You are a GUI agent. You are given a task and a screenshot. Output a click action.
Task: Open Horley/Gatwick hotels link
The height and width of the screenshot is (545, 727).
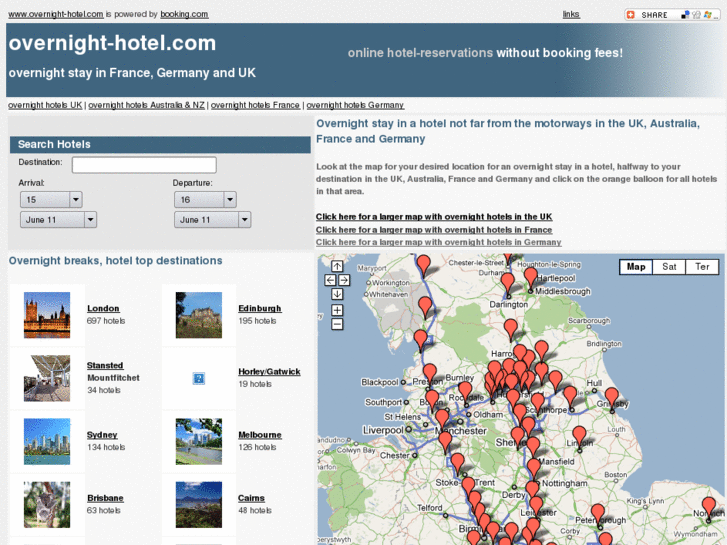(269, 372)
